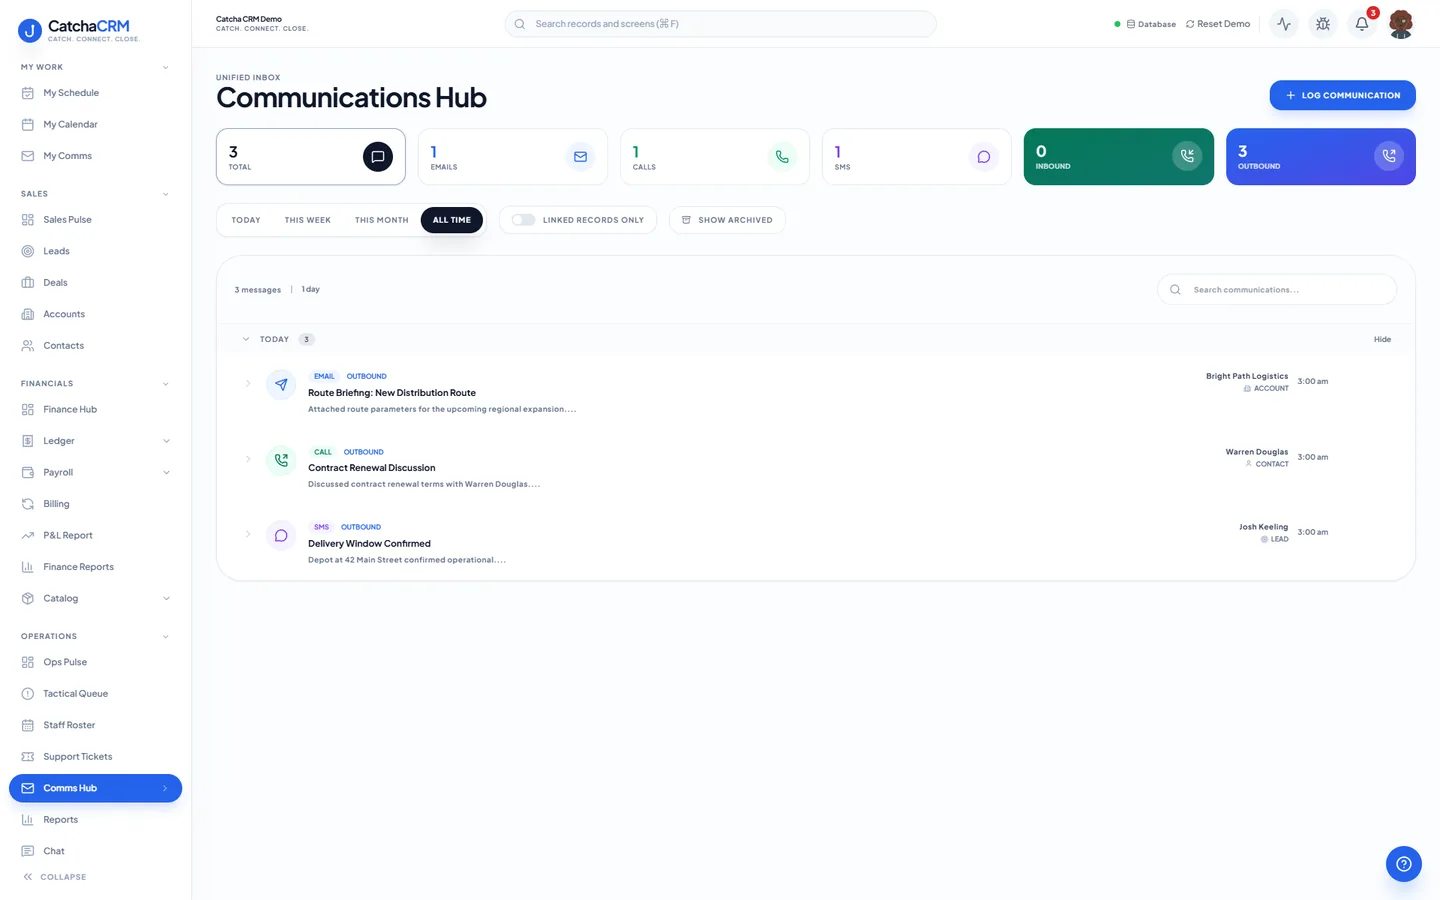Open the user avatar menu
This screenshot has width=1440, height=900.
[1401, 24]
